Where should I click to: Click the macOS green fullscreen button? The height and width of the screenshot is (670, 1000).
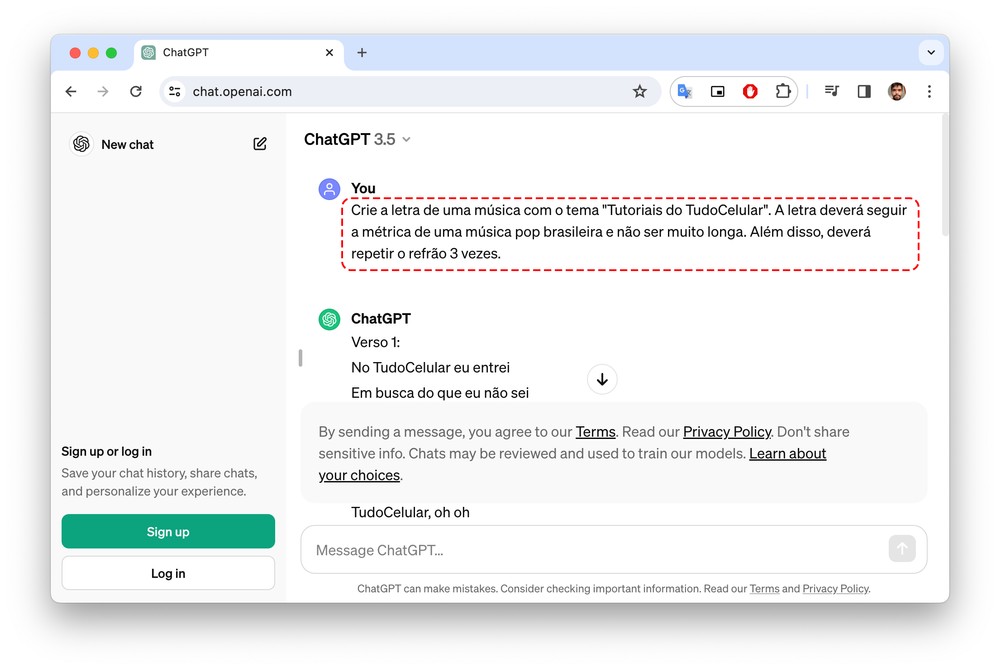(x=111, y=53)
